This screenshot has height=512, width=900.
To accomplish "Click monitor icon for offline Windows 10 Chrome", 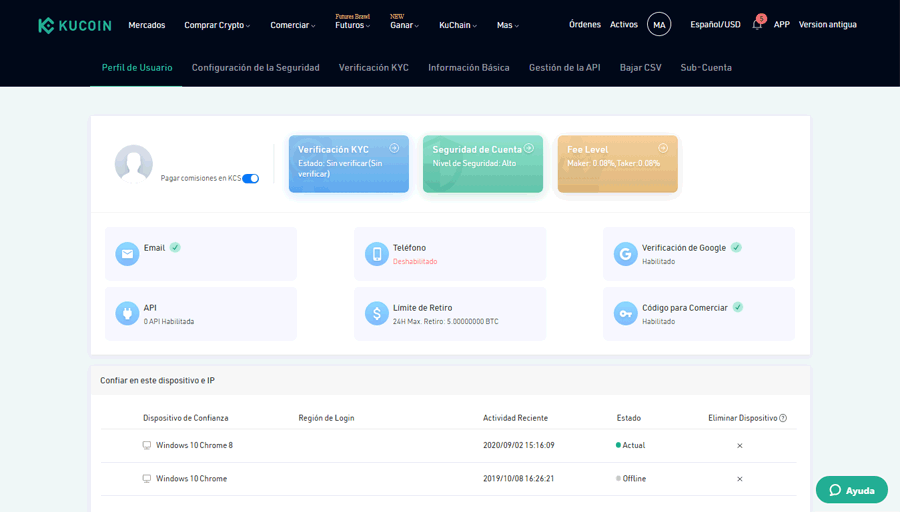I will click(x=147, y=479).
